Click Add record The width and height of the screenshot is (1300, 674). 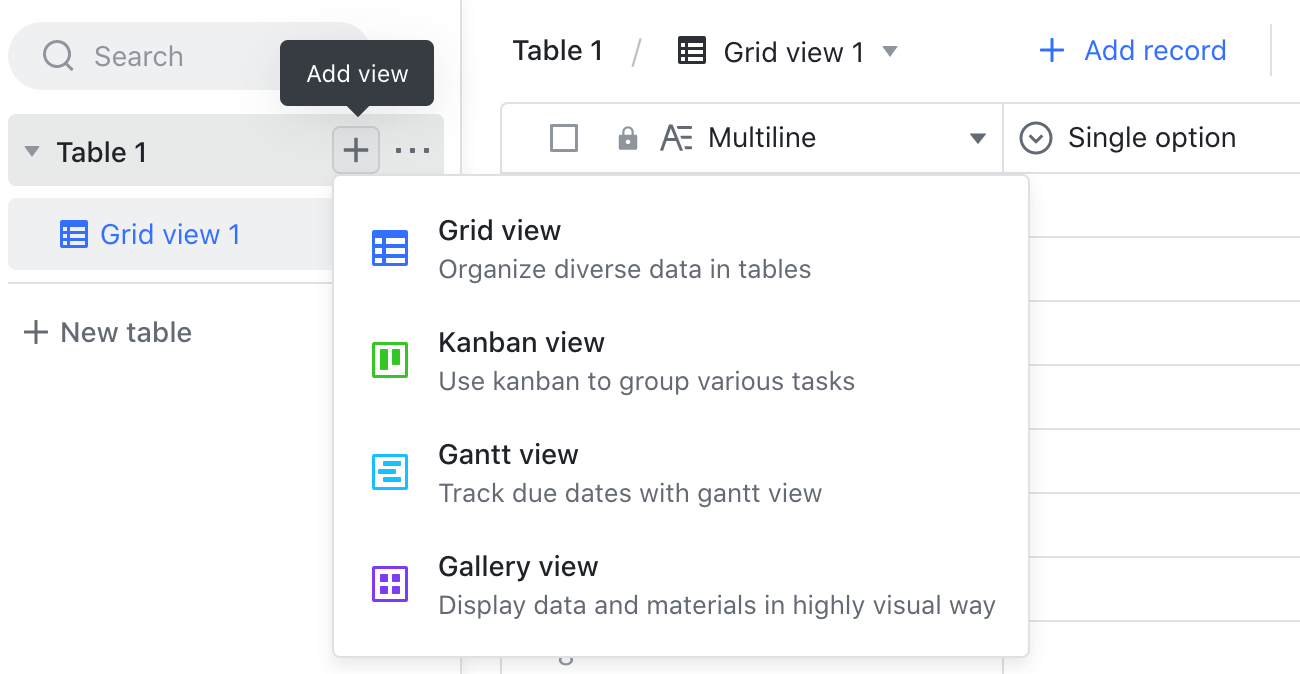pyautogui.click(x=1131, y=50)
